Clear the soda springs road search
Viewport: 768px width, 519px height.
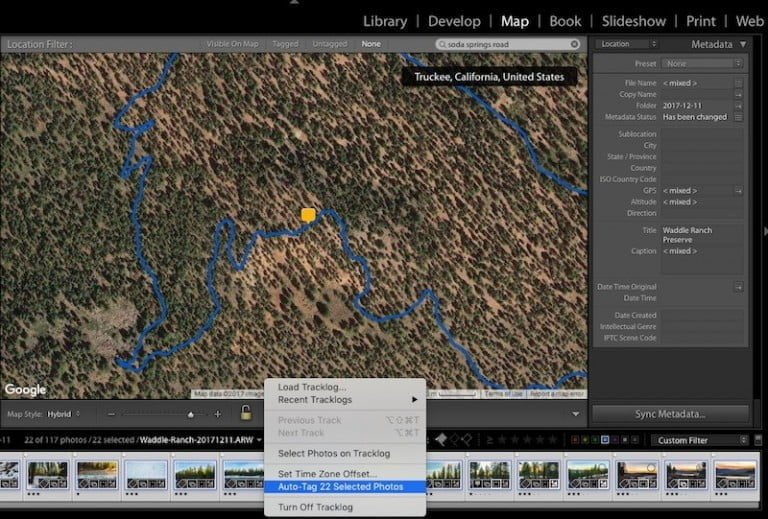pos(575,44)
